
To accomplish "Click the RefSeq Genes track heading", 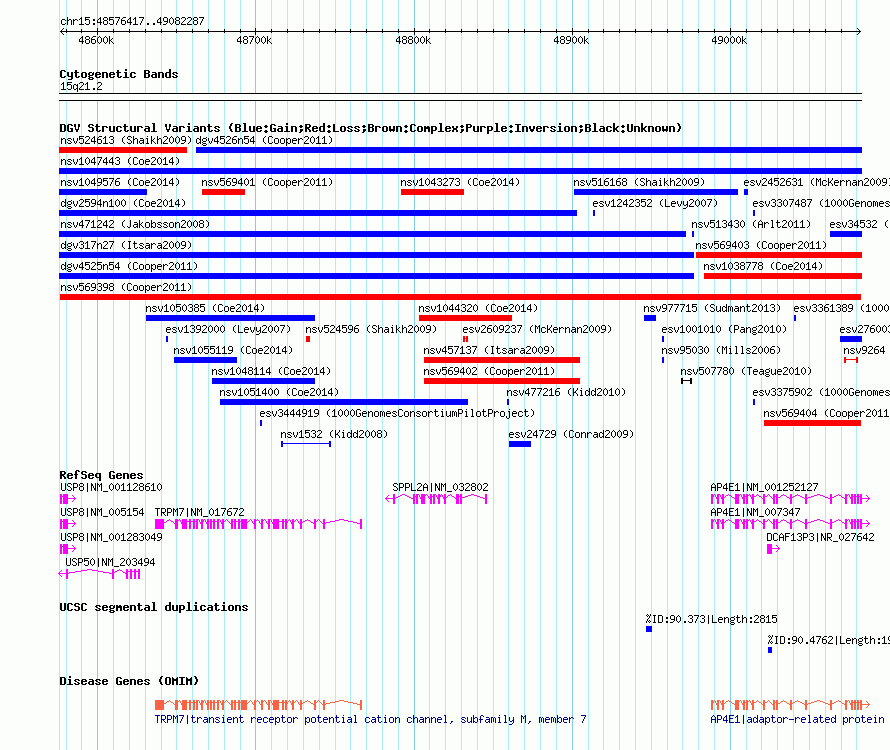I will coord(101,475).
